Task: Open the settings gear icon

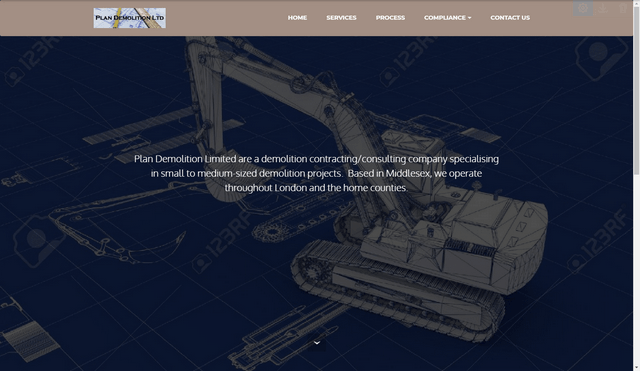Action: pos(582,8)
